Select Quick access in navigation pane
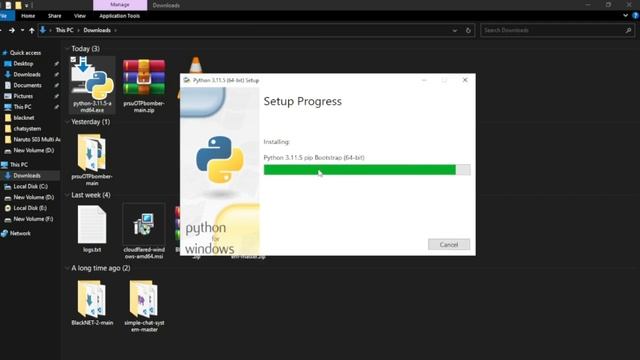 pos(25,53)
